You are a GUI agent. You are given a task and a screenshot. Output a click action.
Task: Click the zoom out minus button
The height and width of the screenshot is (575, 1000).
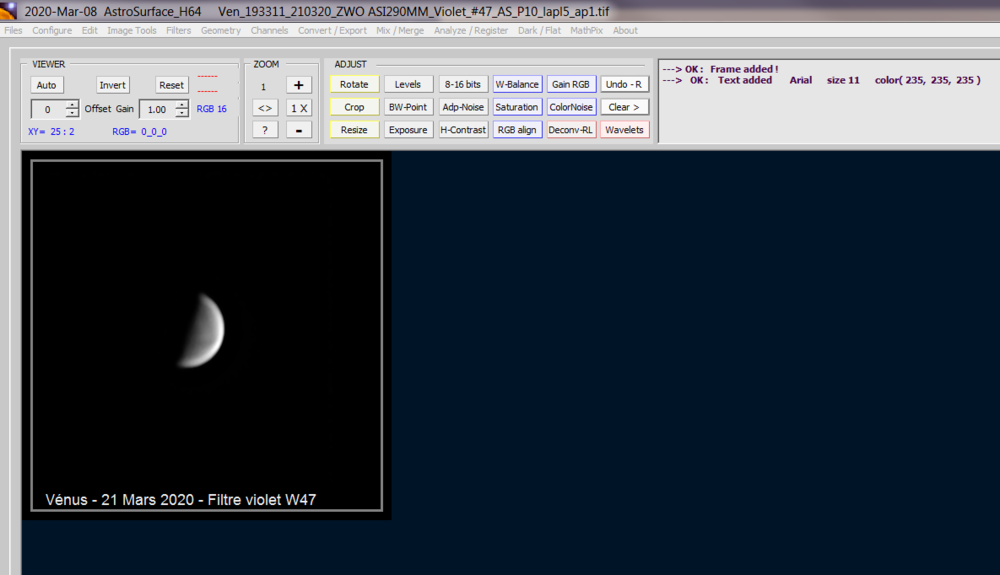click(298, 130)
